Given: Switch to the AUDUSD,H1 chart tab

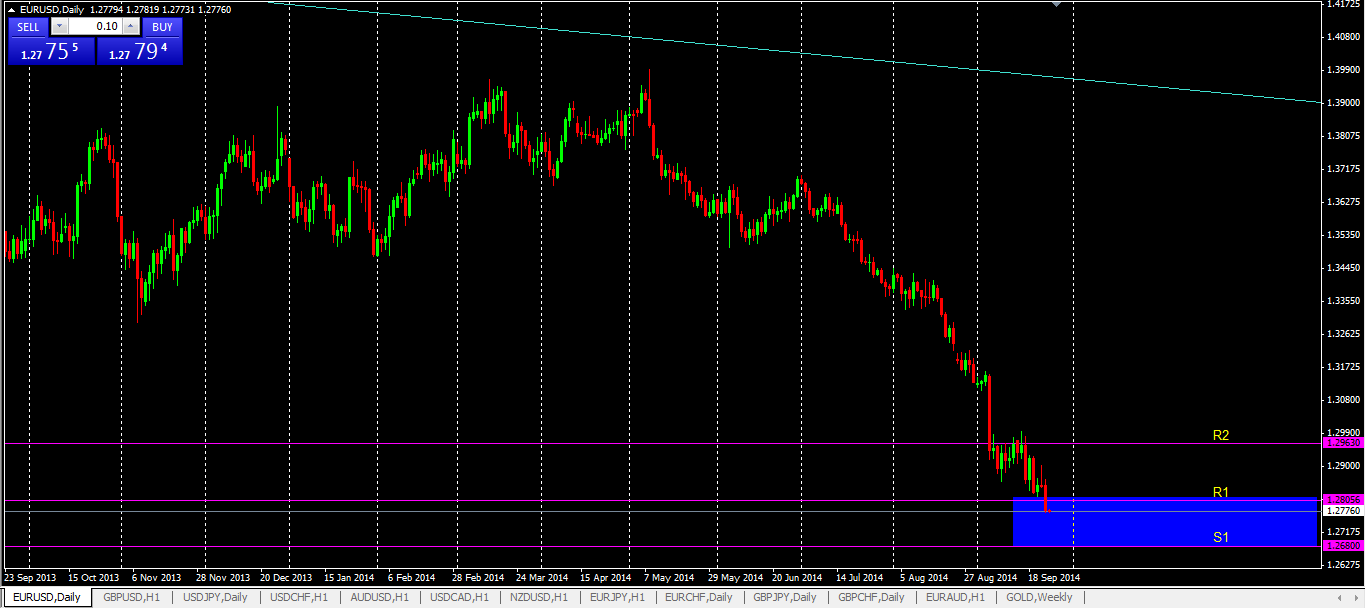Looking at the screenshot, I should click(x=380, y=597).
